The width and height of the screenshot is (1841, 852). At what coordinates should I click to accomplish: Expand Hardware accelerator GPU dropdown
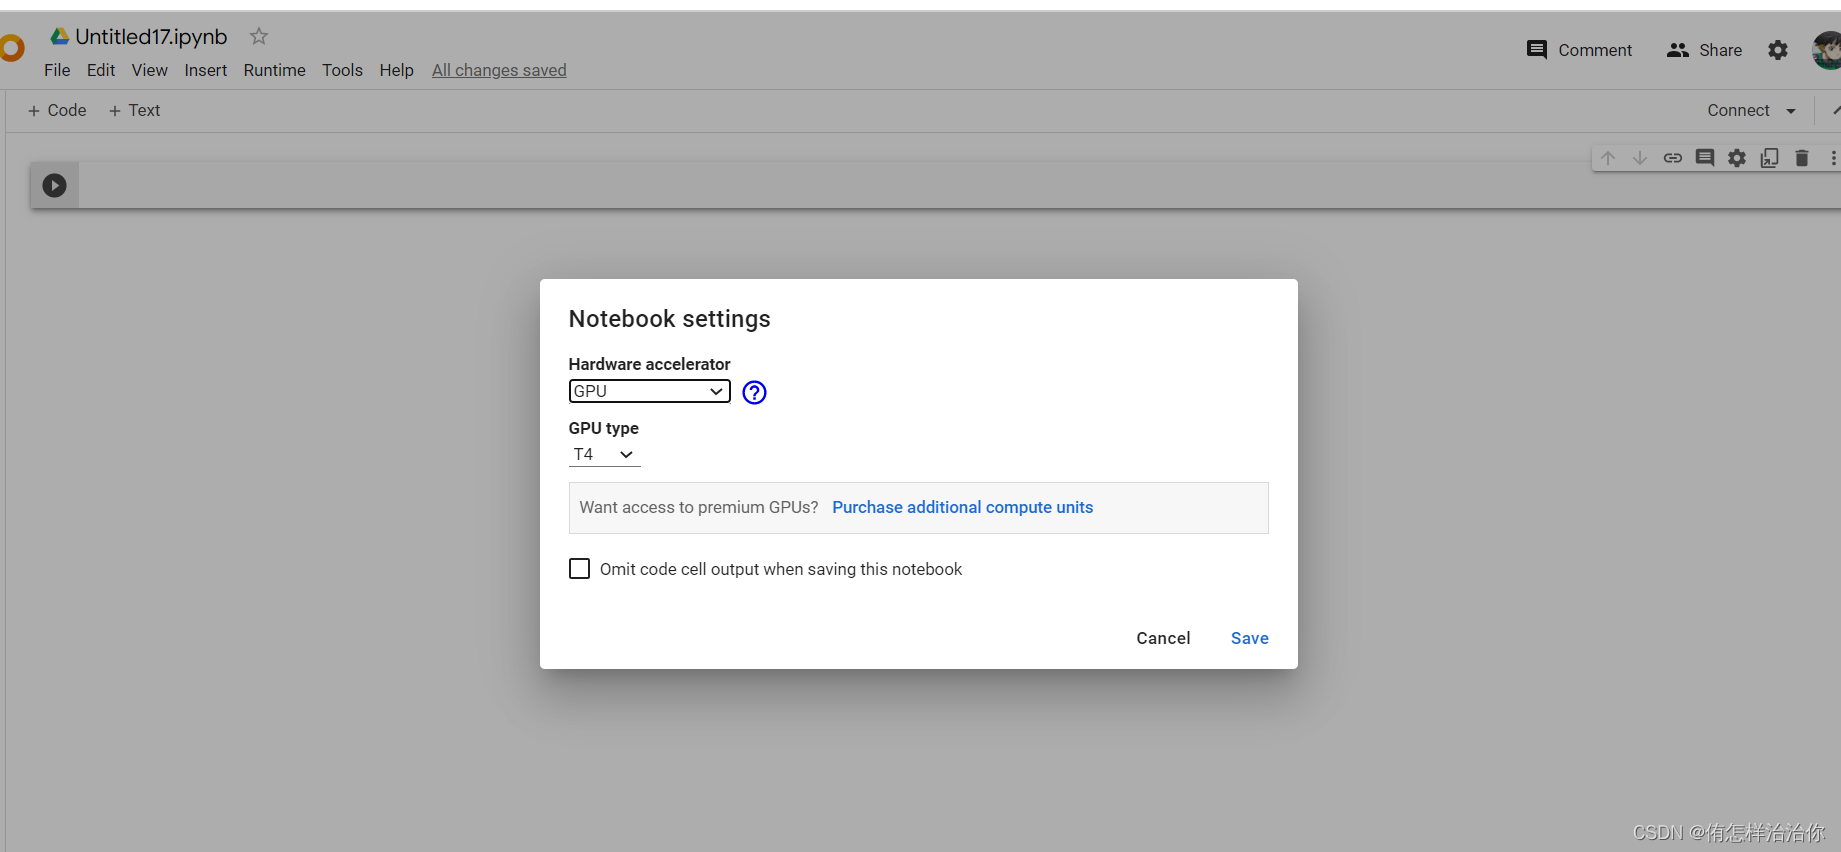click(x=649, y=391)
